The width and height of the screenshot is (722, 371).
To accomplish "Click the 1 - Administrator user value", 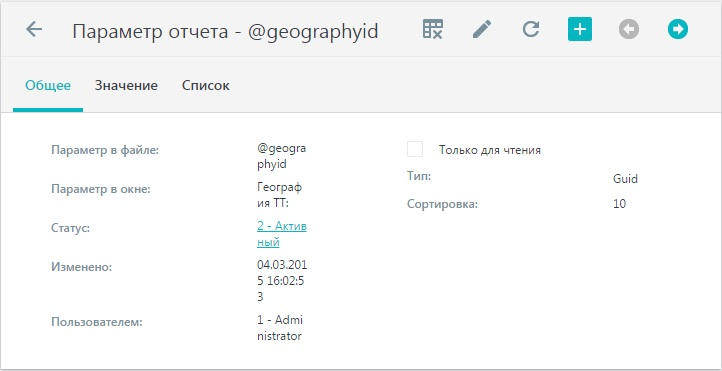I will (280, 328).
